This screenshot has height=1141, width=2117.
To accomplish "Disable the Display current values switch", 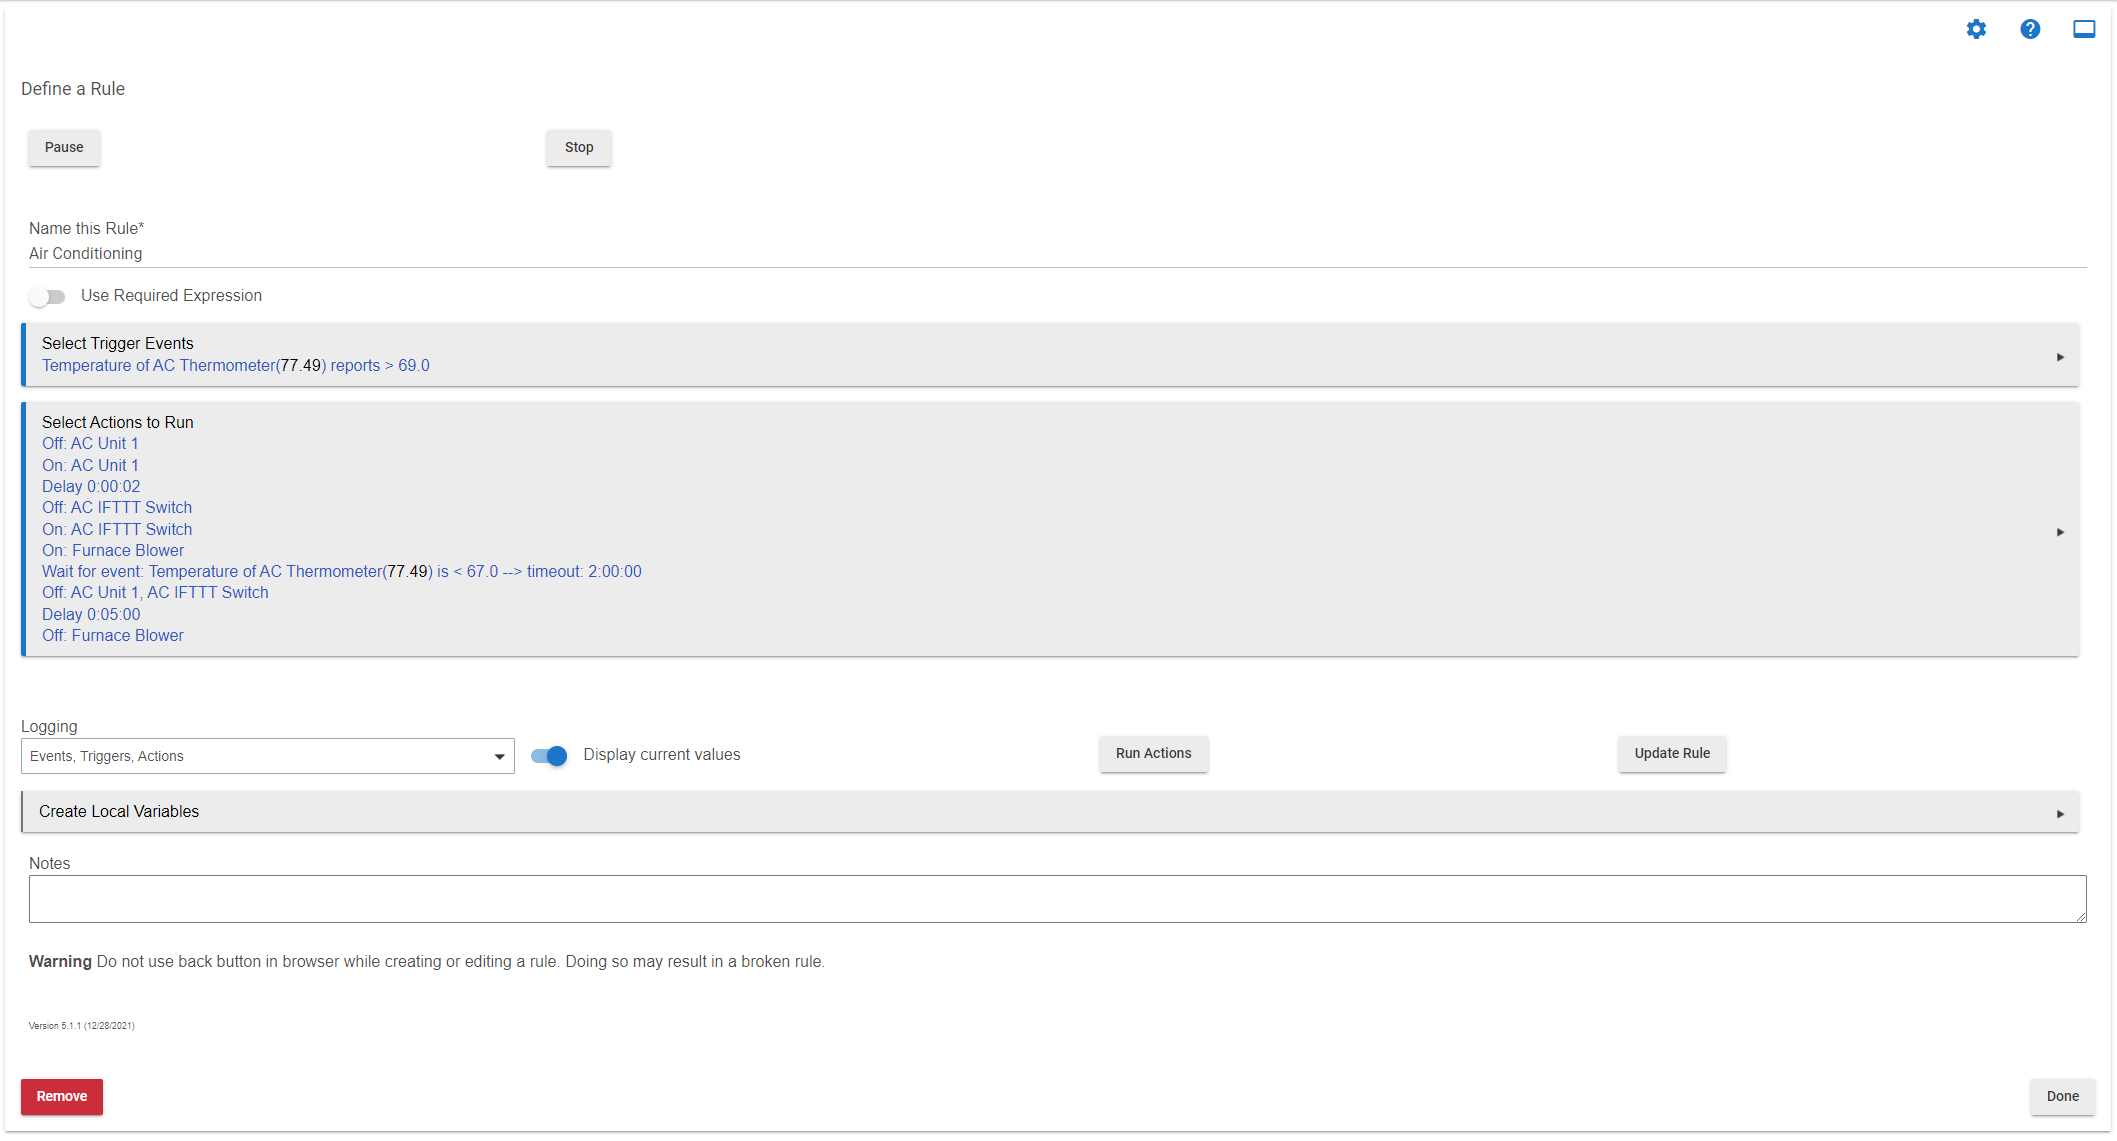I will coord(549,756).
